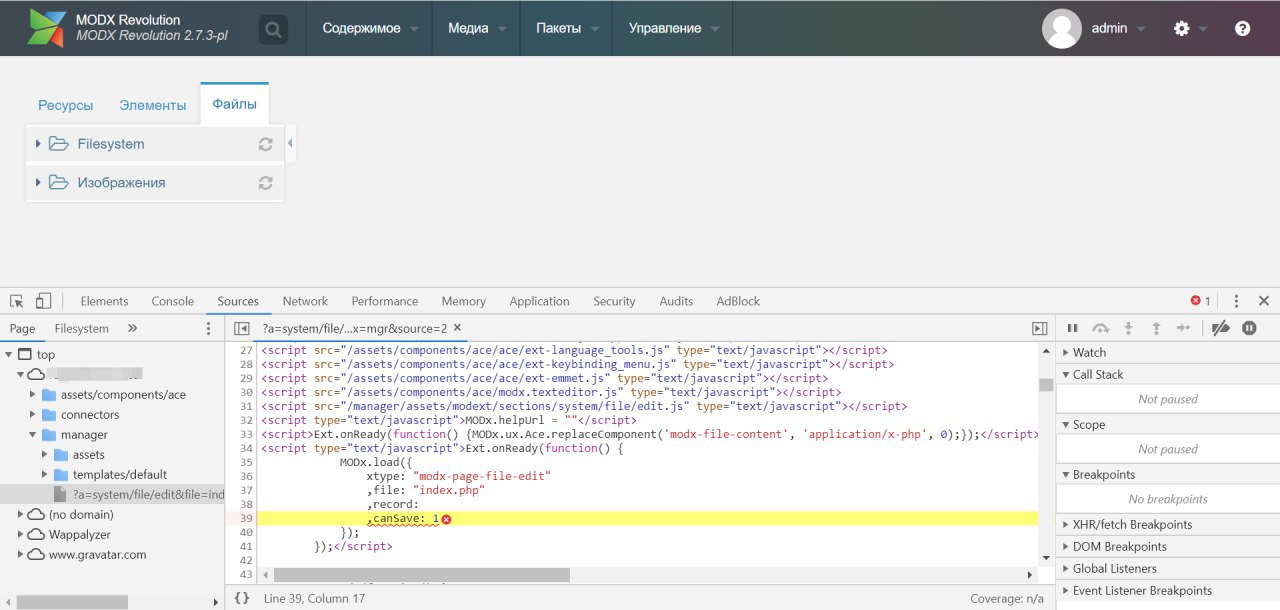This screenshot has width=1280, height=610.
Task: Open the DevTools Performance tab
Action: click(x=385, y=301)
